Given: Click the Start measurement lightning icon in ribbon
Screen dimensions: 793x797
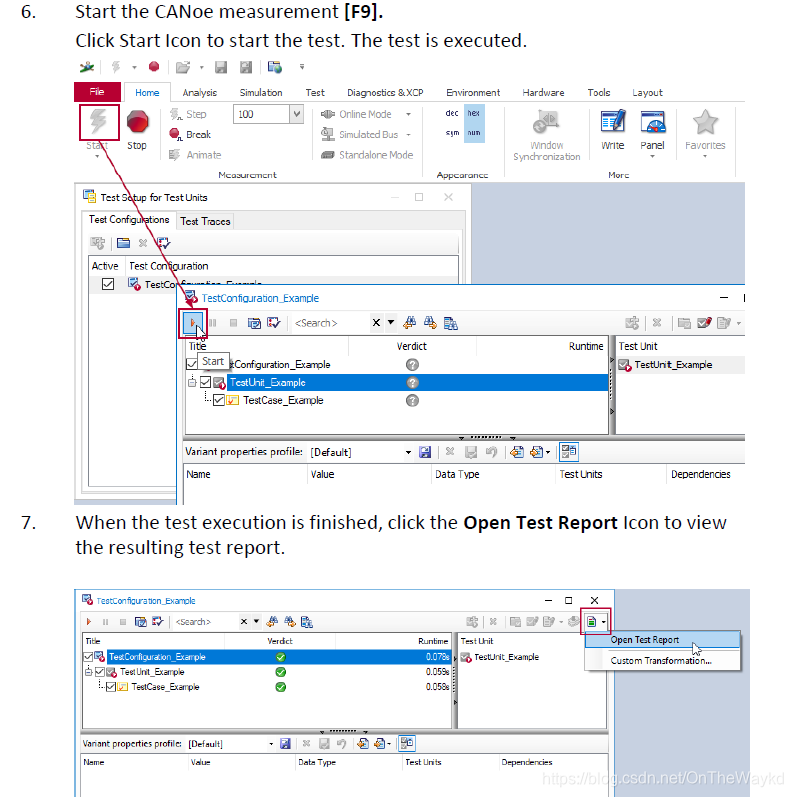Looking at the screenshot, I should coord(98,122).
